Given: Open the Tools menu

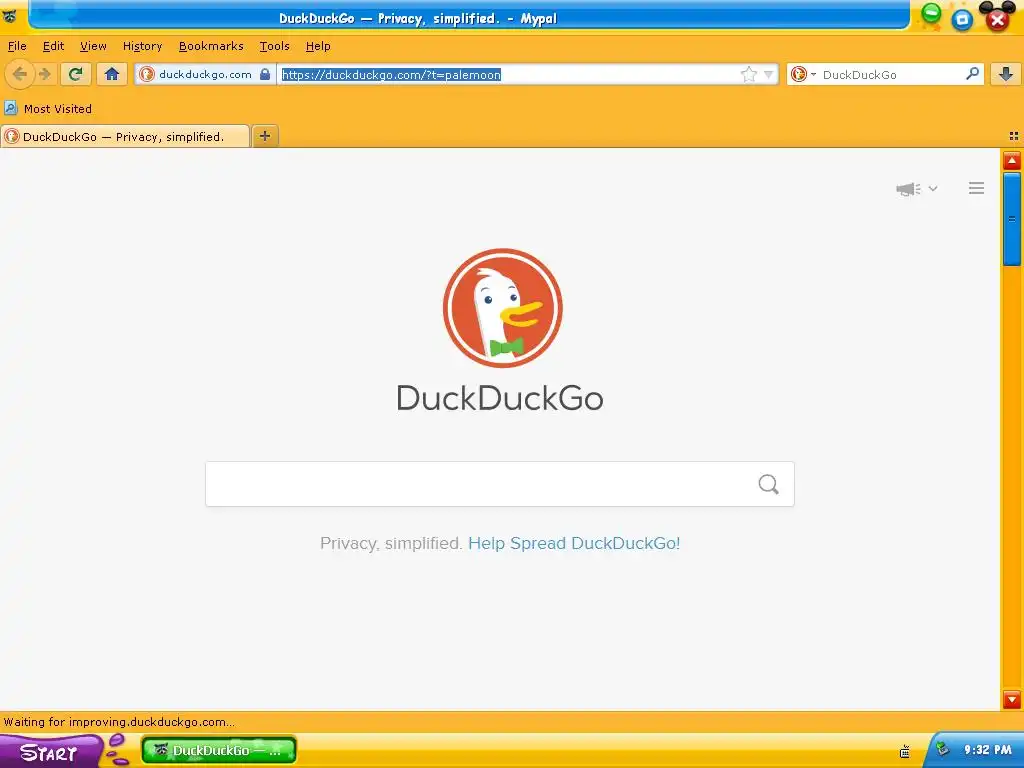Looking at the screenshot, I should (274, 46).
